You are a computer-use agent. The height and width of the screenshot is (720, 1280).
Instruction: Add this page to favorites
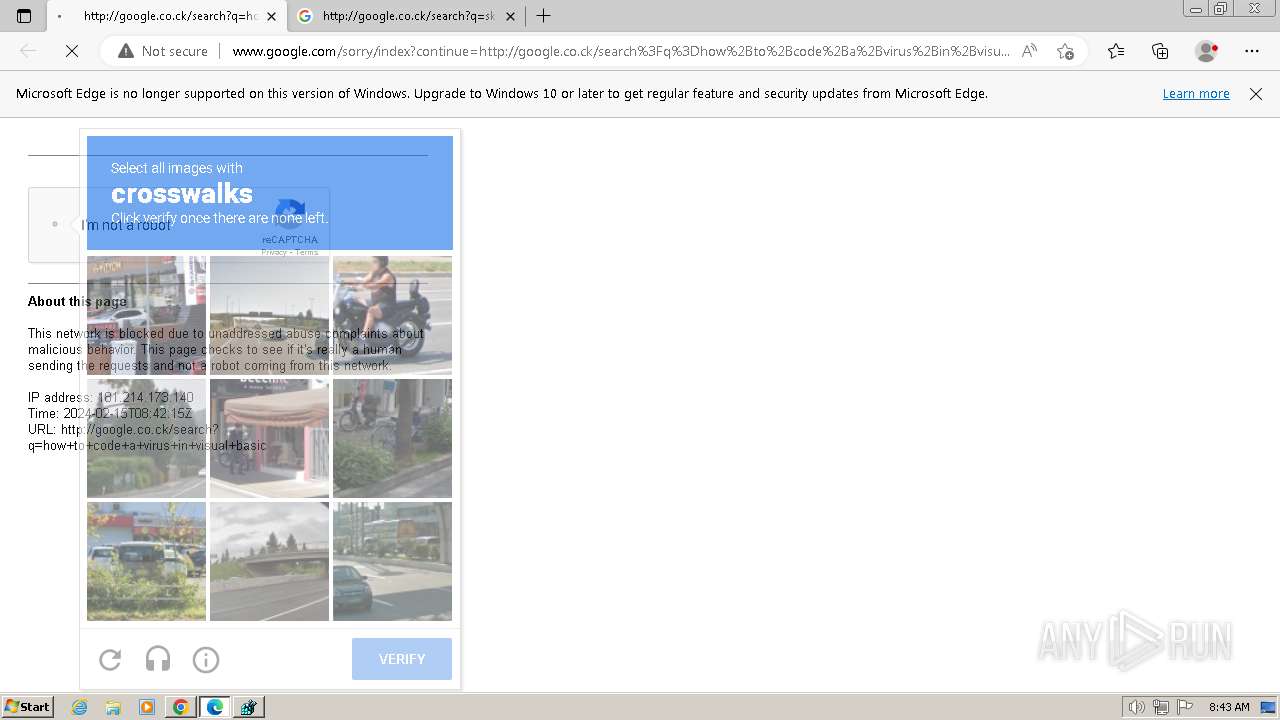click(1065, 51)
